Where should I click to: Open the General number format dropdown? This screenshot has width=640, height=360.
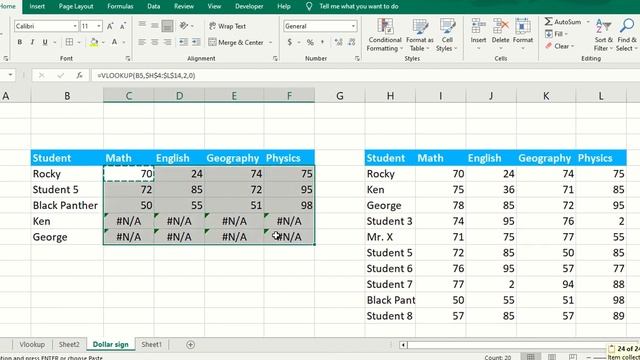(x=353, y=26)
